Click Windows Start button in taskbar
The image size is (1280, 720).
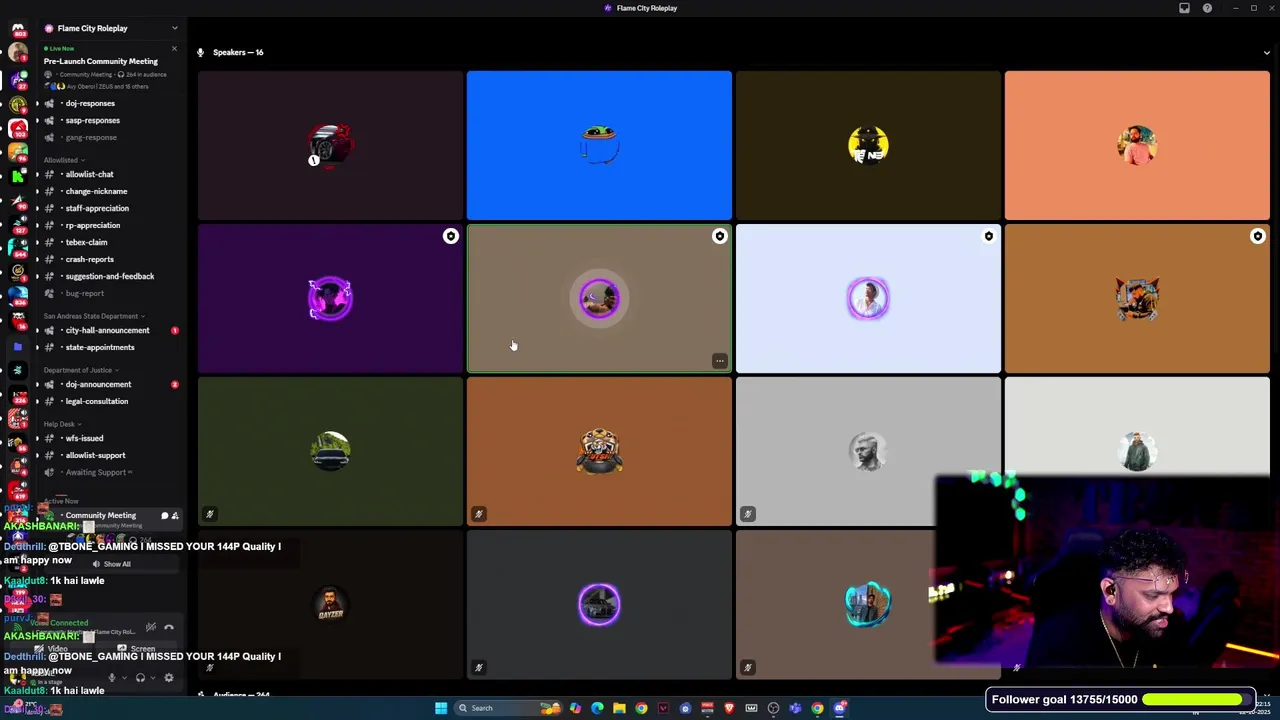click(441, 708)
